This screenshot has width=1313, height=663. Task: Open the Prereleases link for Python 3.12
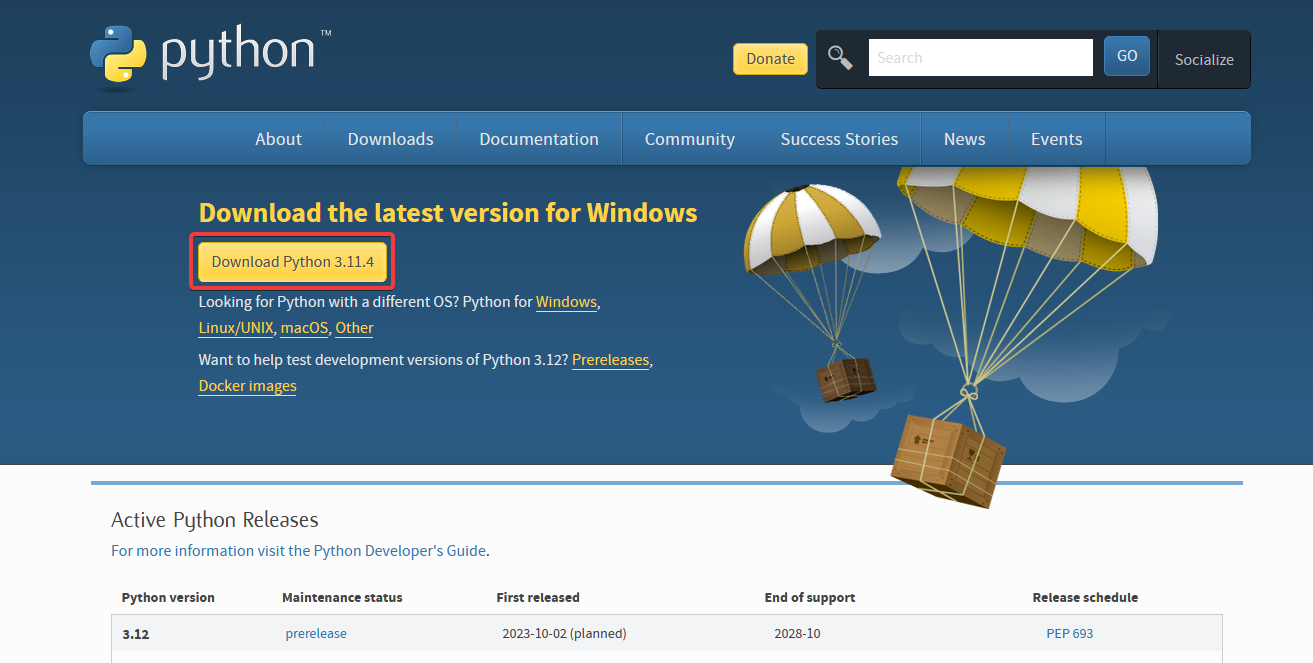tap(610, 359)
